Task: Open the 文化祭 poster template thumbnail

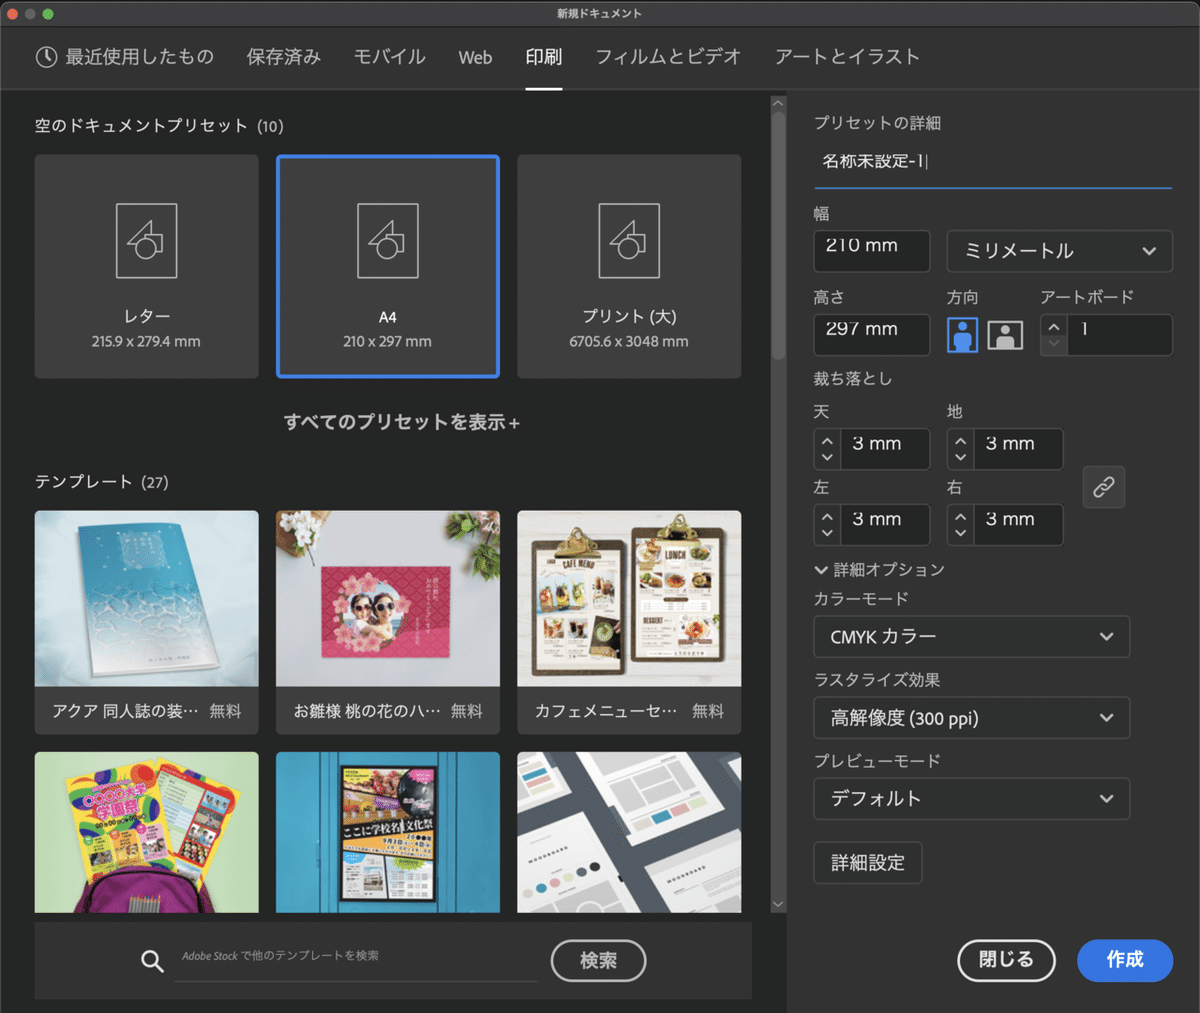Action: pyautogui.click(x=388, y=832)
